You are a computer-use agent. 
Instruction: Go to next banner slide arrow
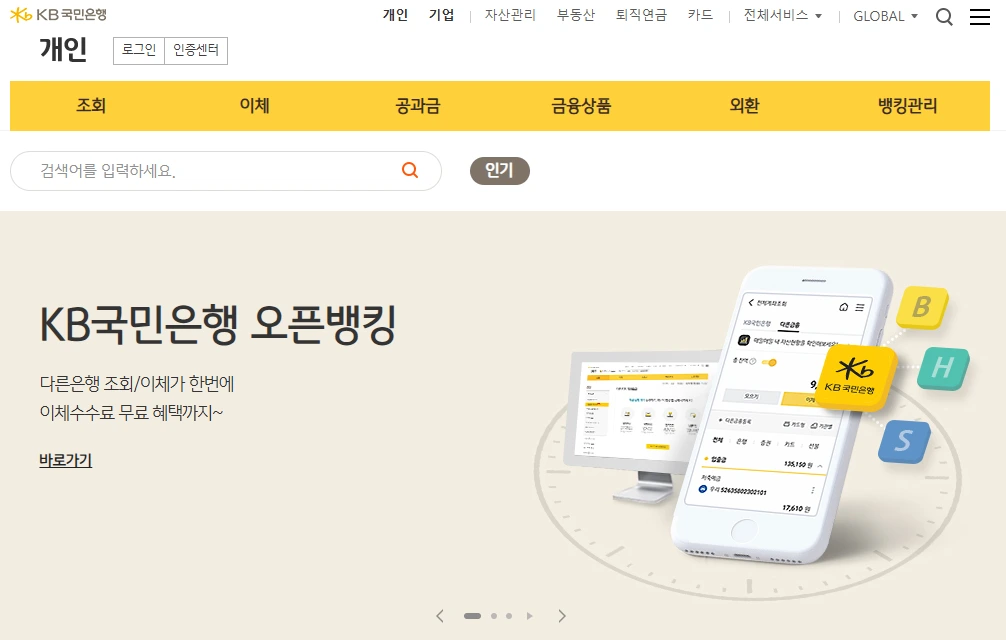point(562,616)
